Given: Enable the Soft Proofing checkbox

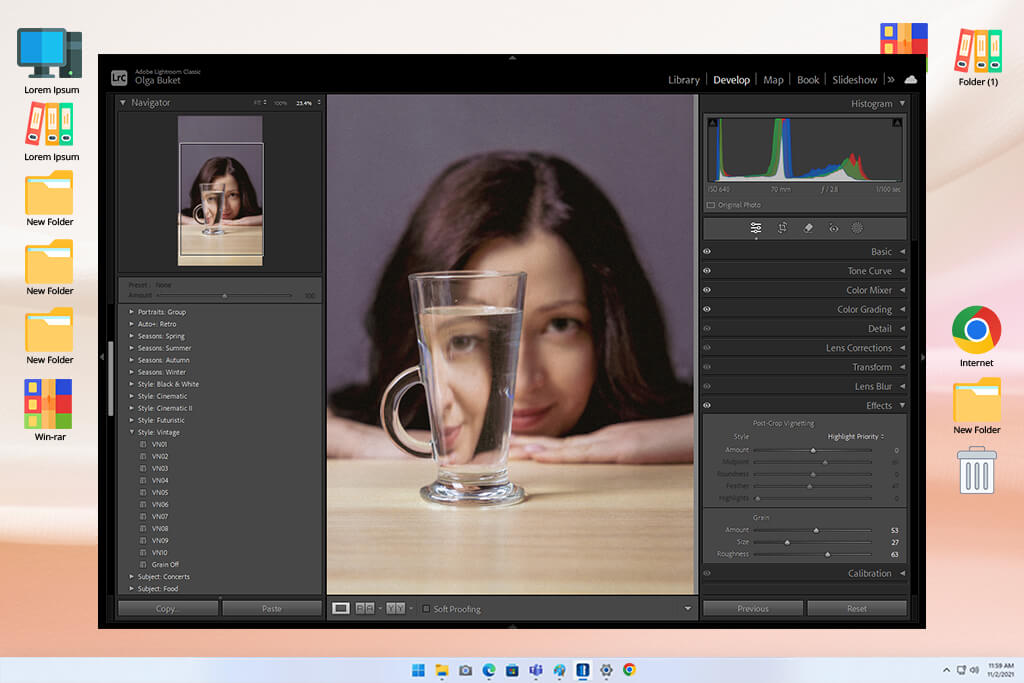Looking at the screenshot, I should point(426,609).
